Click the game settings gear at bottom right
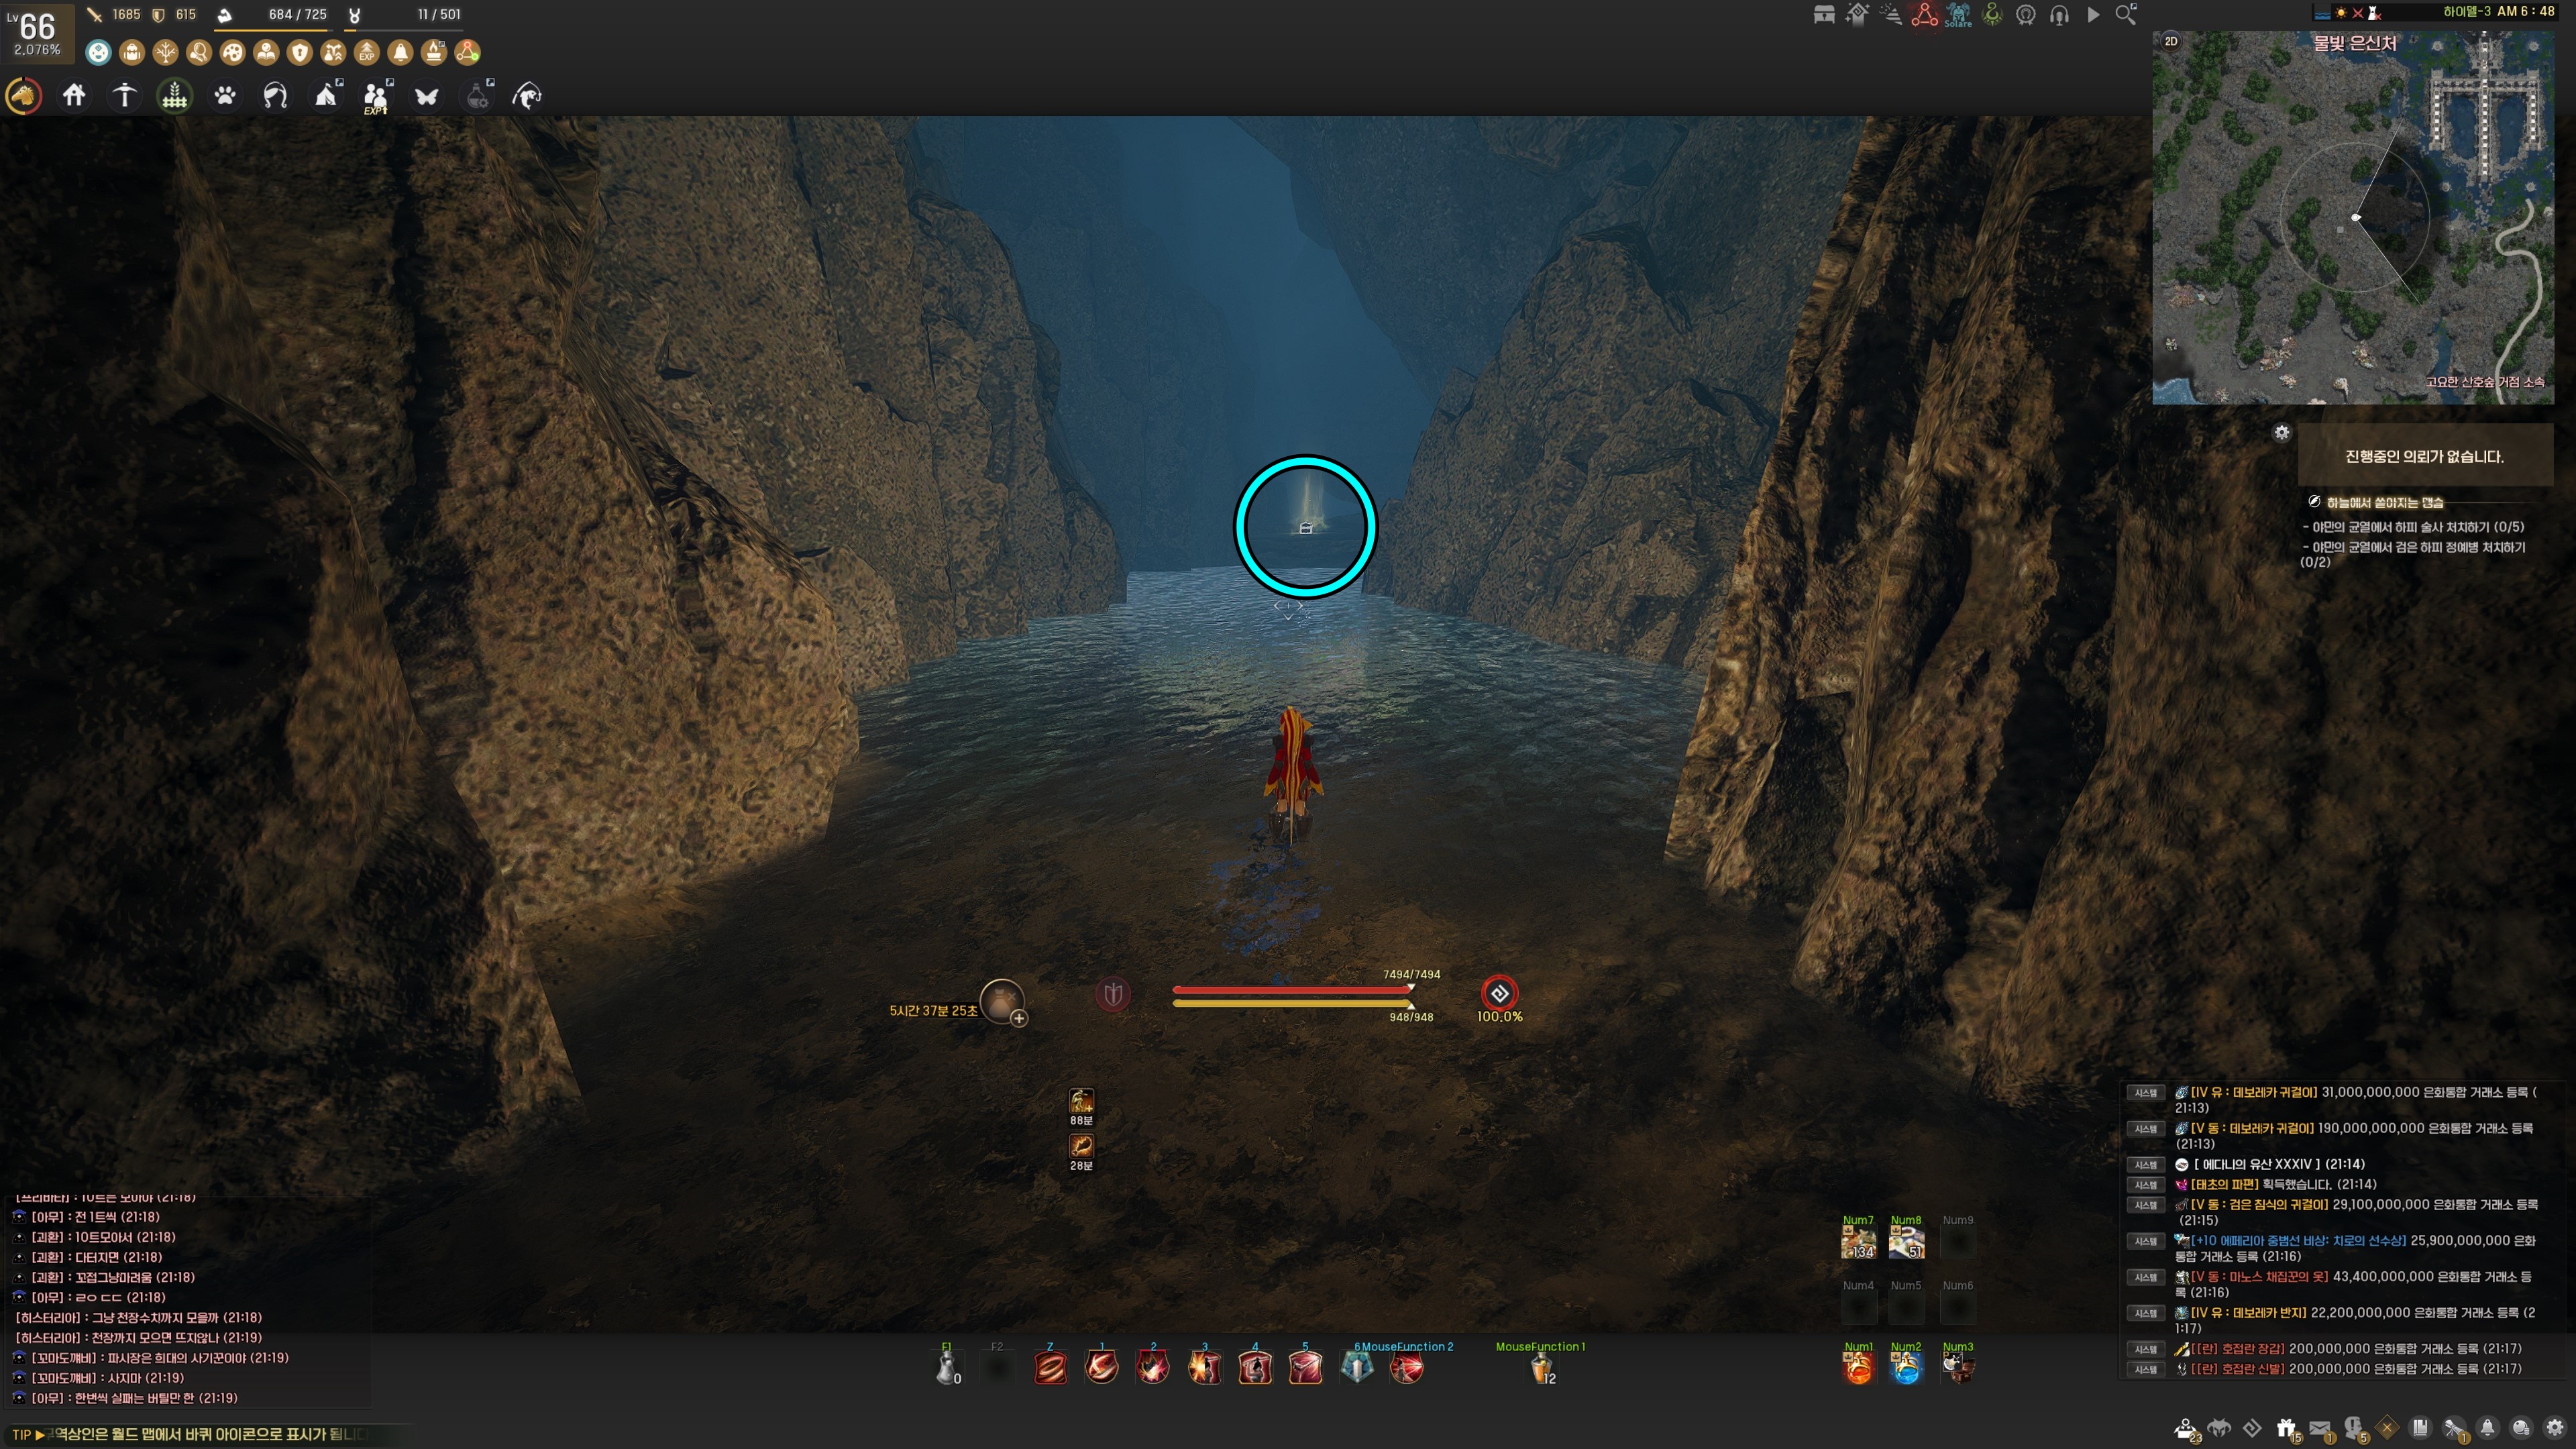 click(2554, 1428)
